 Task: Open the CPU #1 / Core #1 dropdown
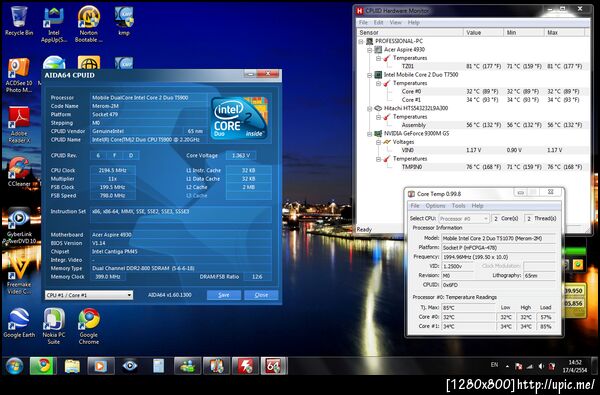click(89, 295)
